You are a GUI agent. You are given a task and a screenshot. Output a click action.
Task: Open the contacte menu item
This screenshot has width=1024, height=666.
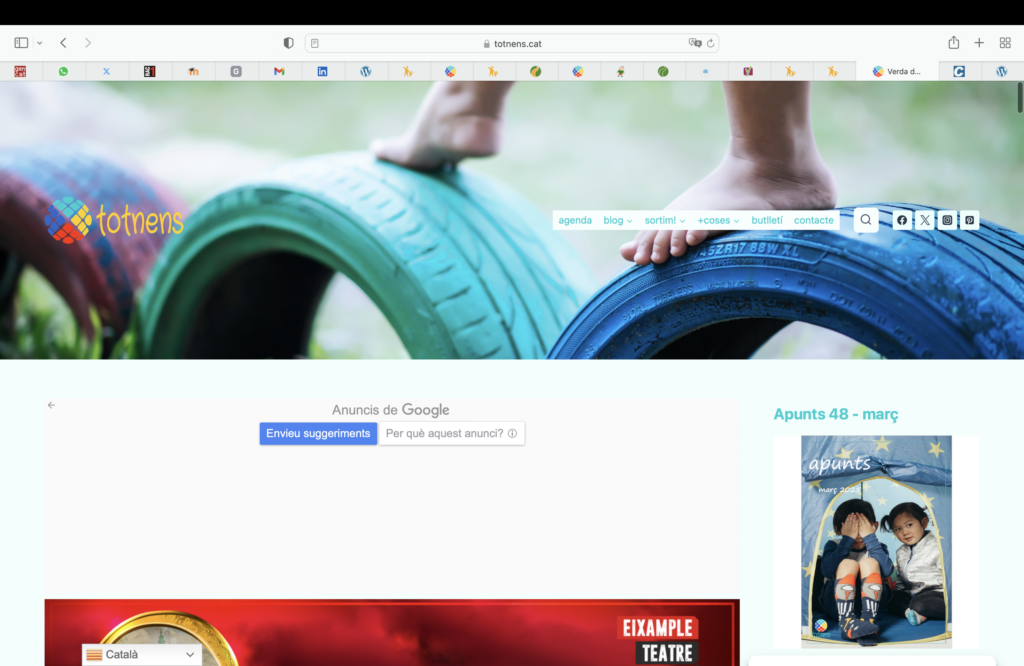814,220
